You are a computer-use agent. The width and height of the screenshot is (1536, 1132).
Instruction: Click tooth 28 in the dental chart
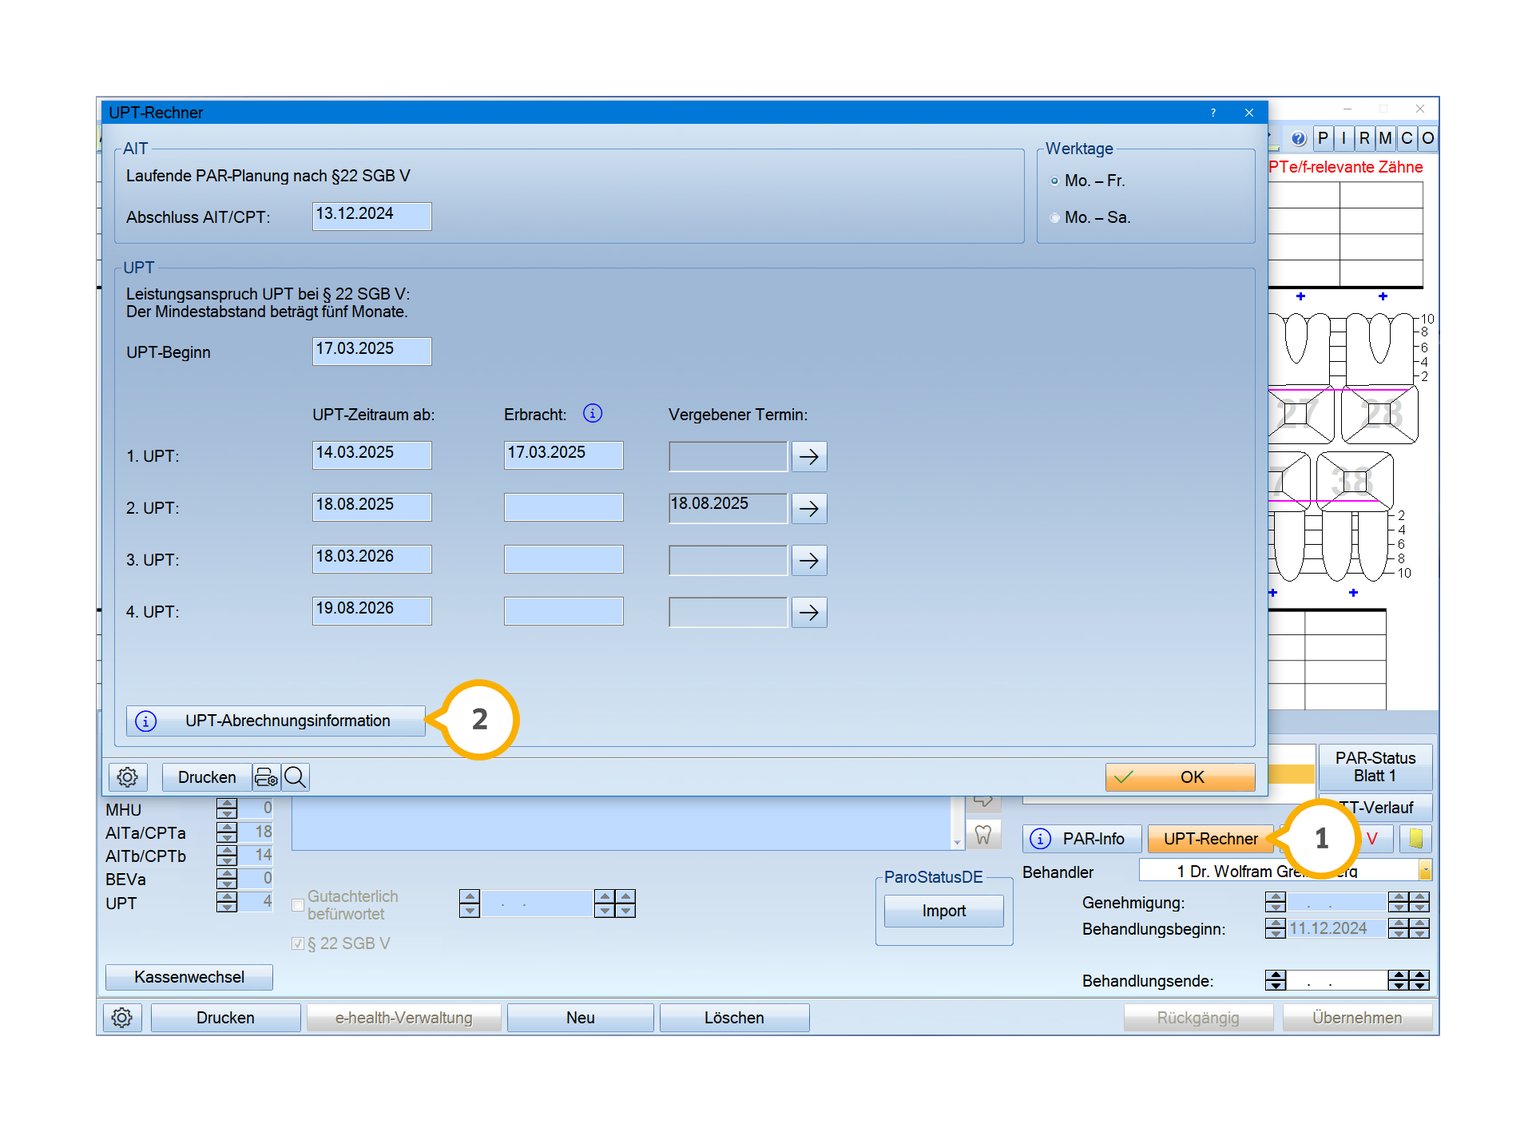coord(1379,415)
